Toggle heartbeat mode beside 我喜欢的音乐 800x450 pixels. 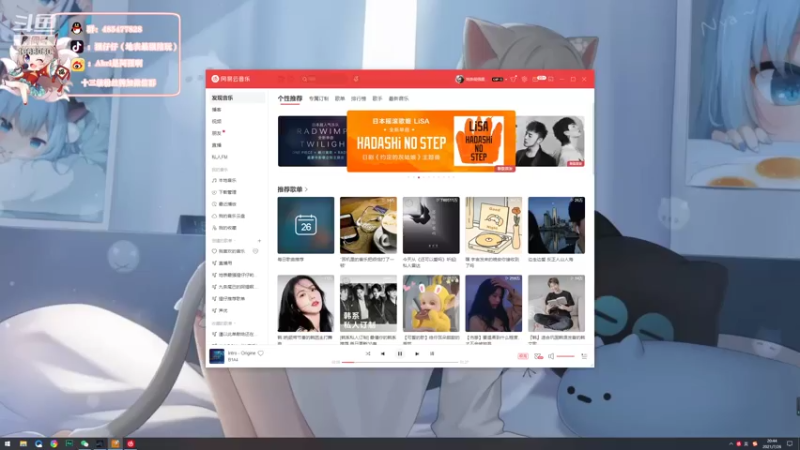tap(256, 251)
